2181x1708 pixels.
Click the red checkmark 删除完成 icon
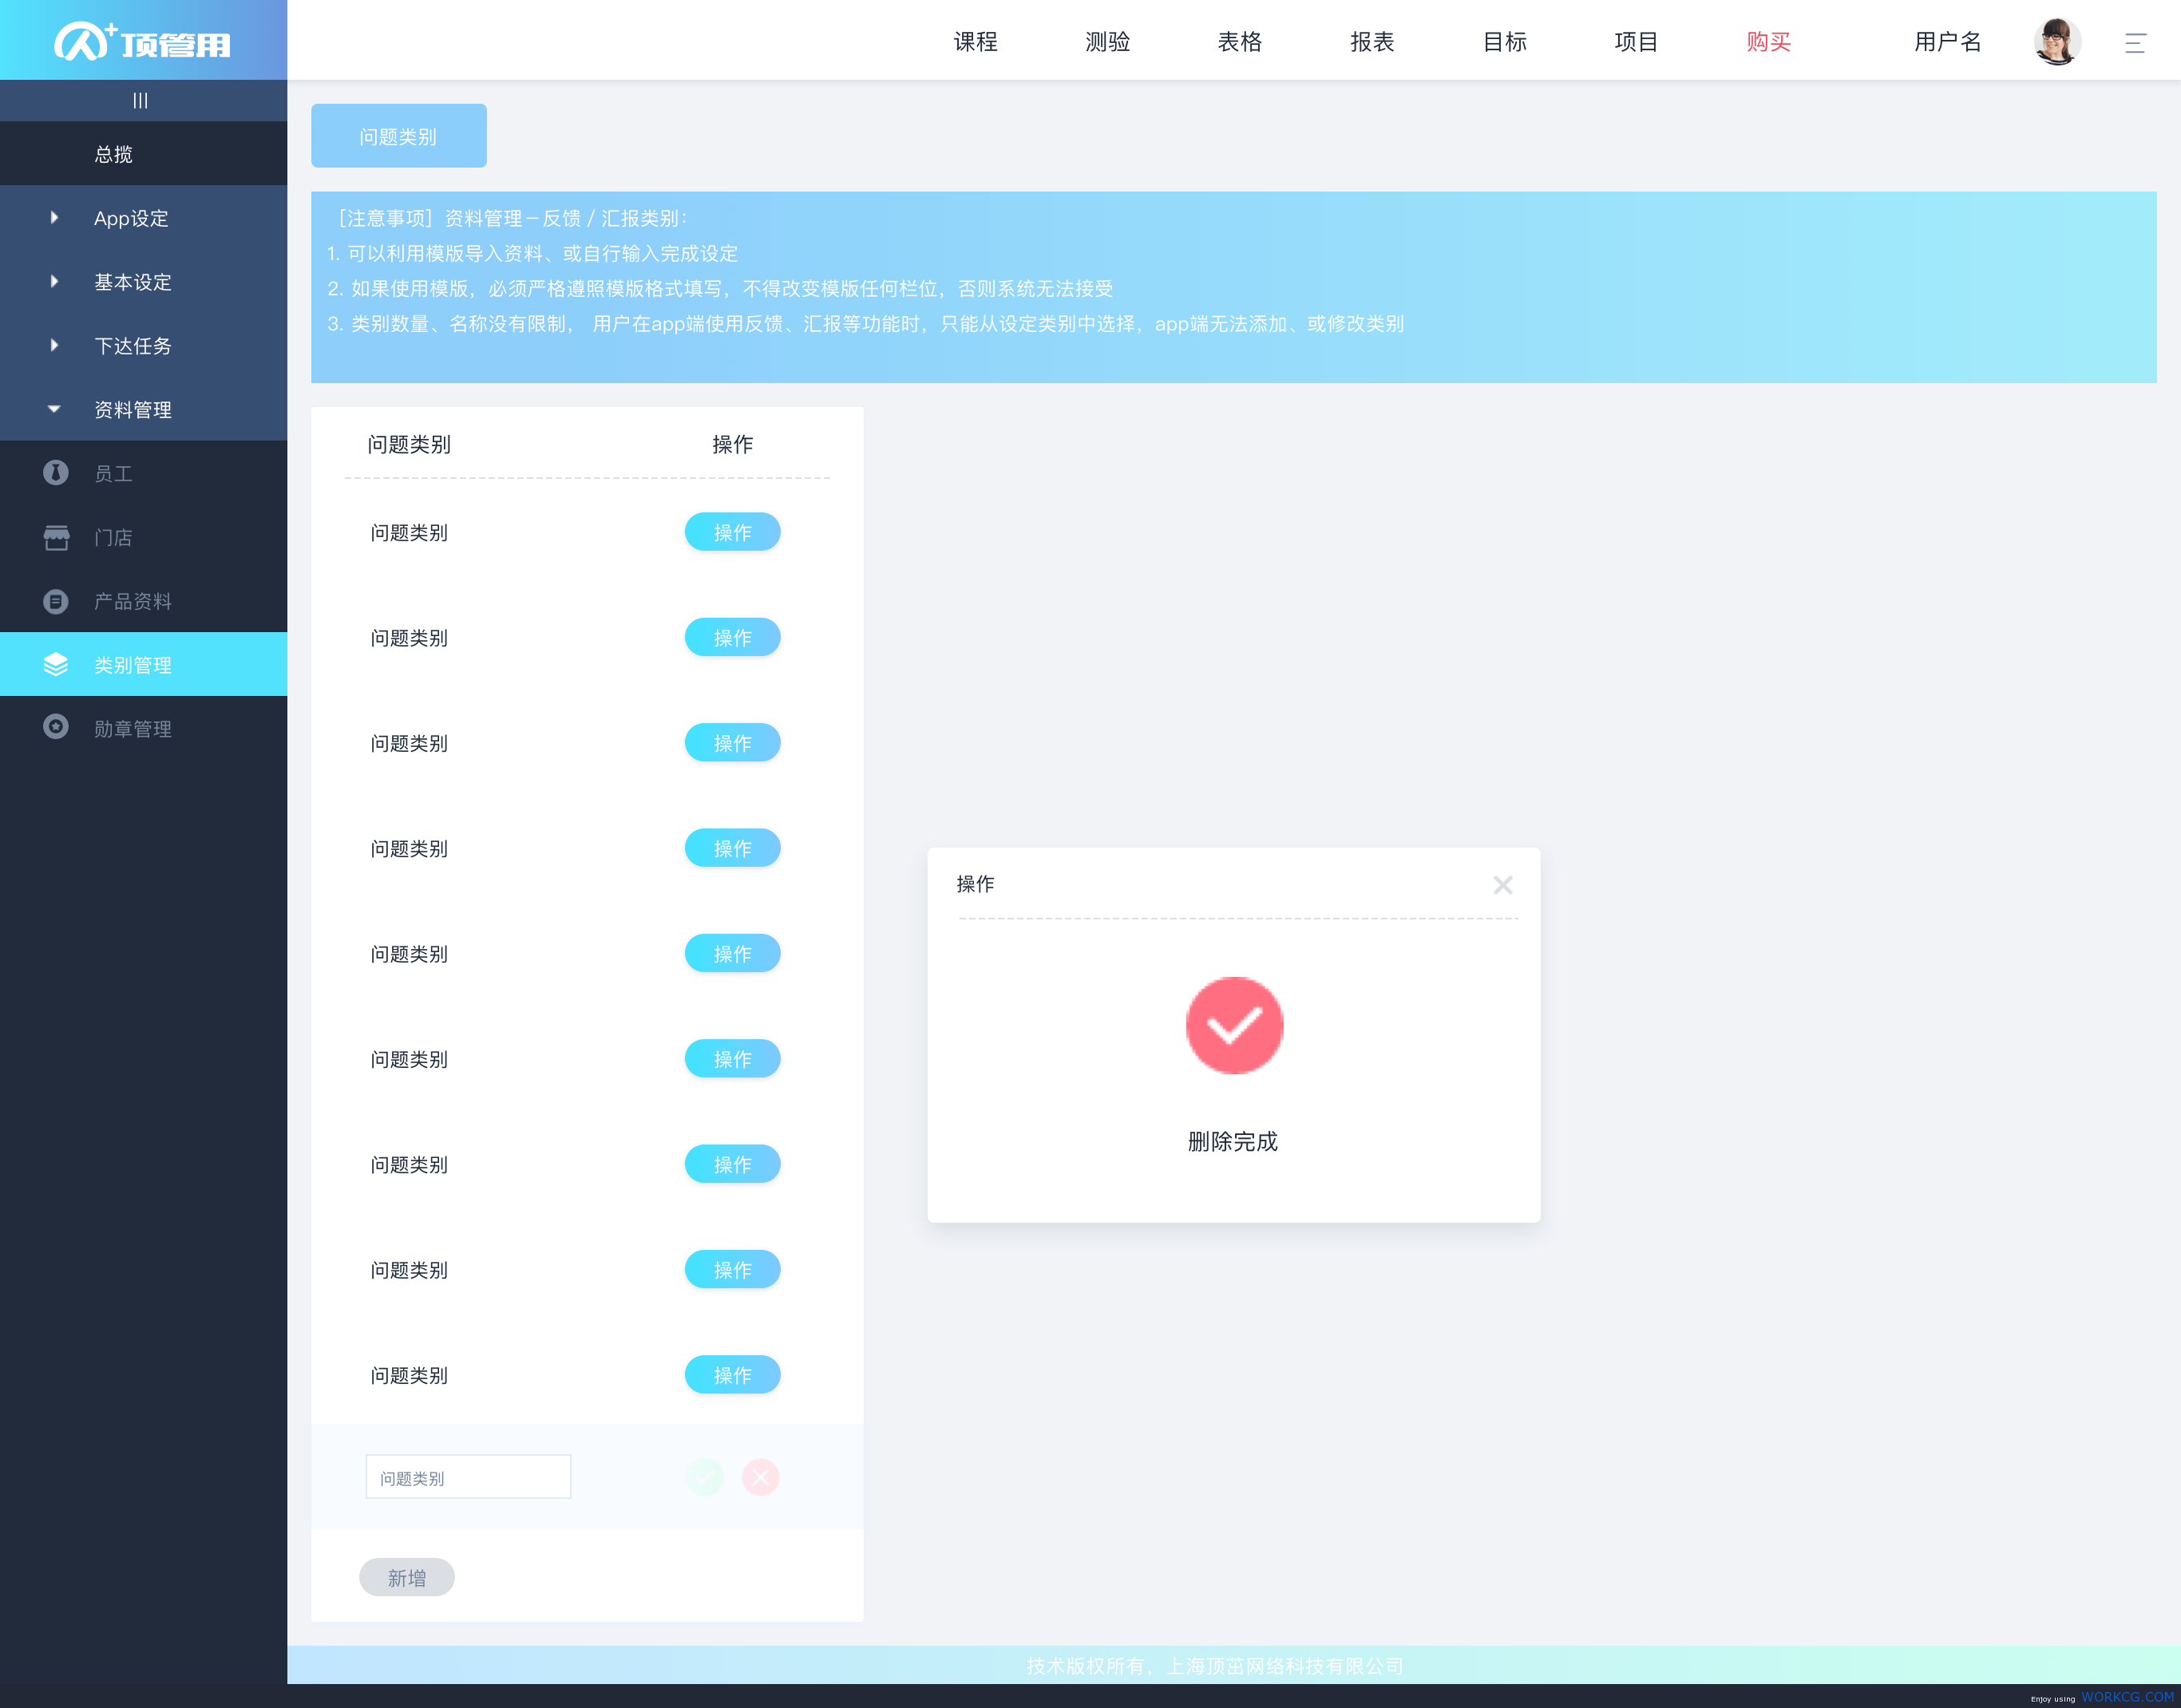click(x=1234, y=1025)
